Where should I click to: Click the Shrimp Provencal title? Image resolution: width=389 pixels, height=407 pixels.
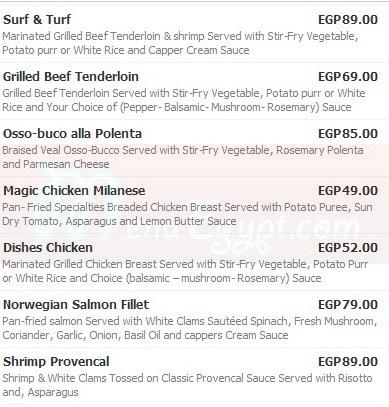[x=56, y=362]
